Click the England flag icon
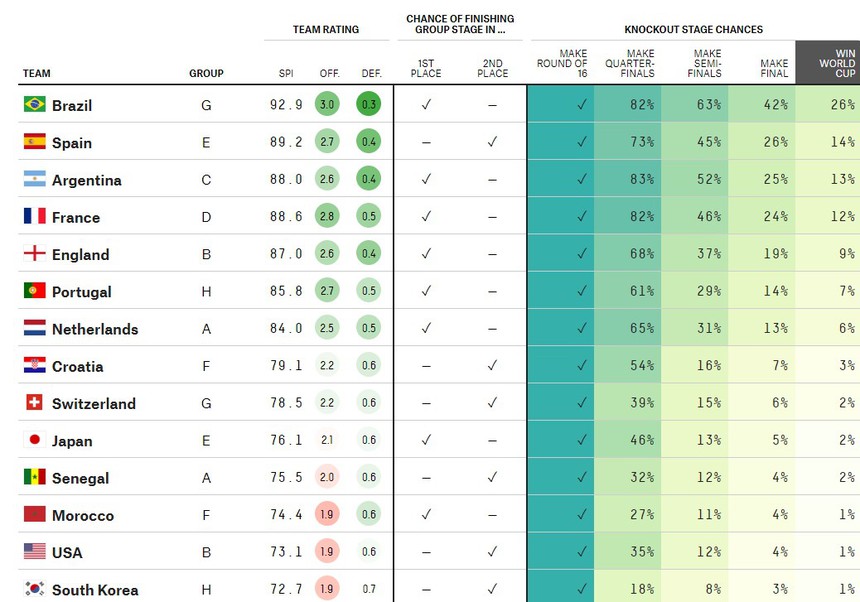Screen dimensions: 860x602 click(34, 254)
